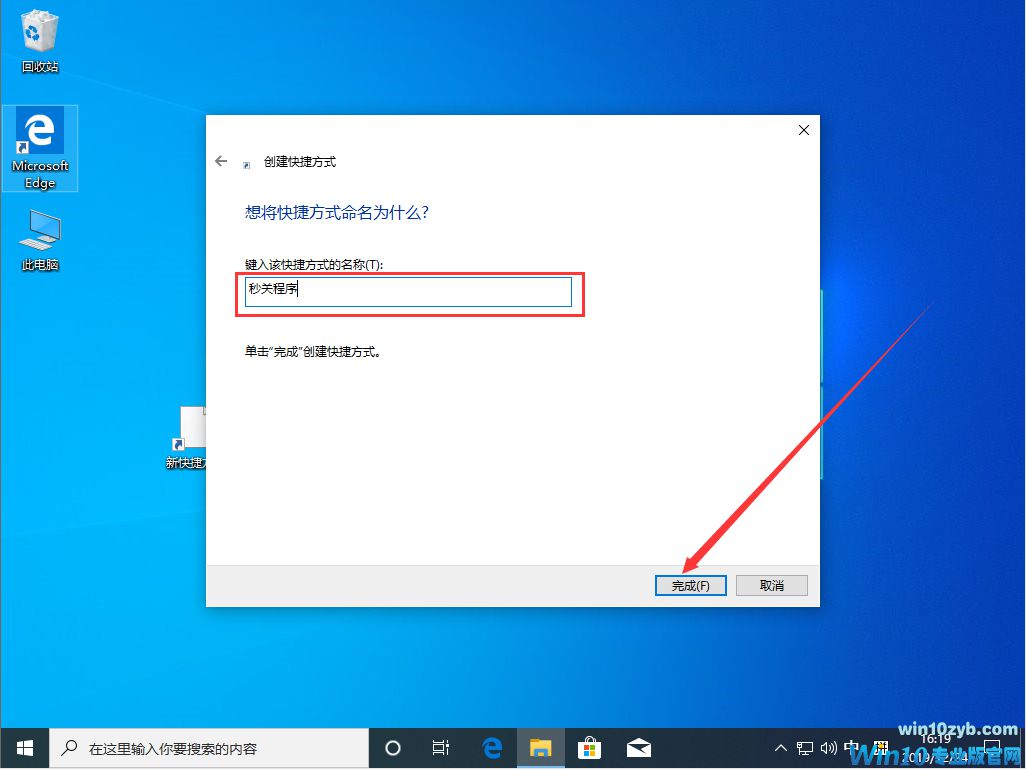1026x769 pixels.
Task: Open File Explorer from the taskbar
Action: [x=541, y=747]
